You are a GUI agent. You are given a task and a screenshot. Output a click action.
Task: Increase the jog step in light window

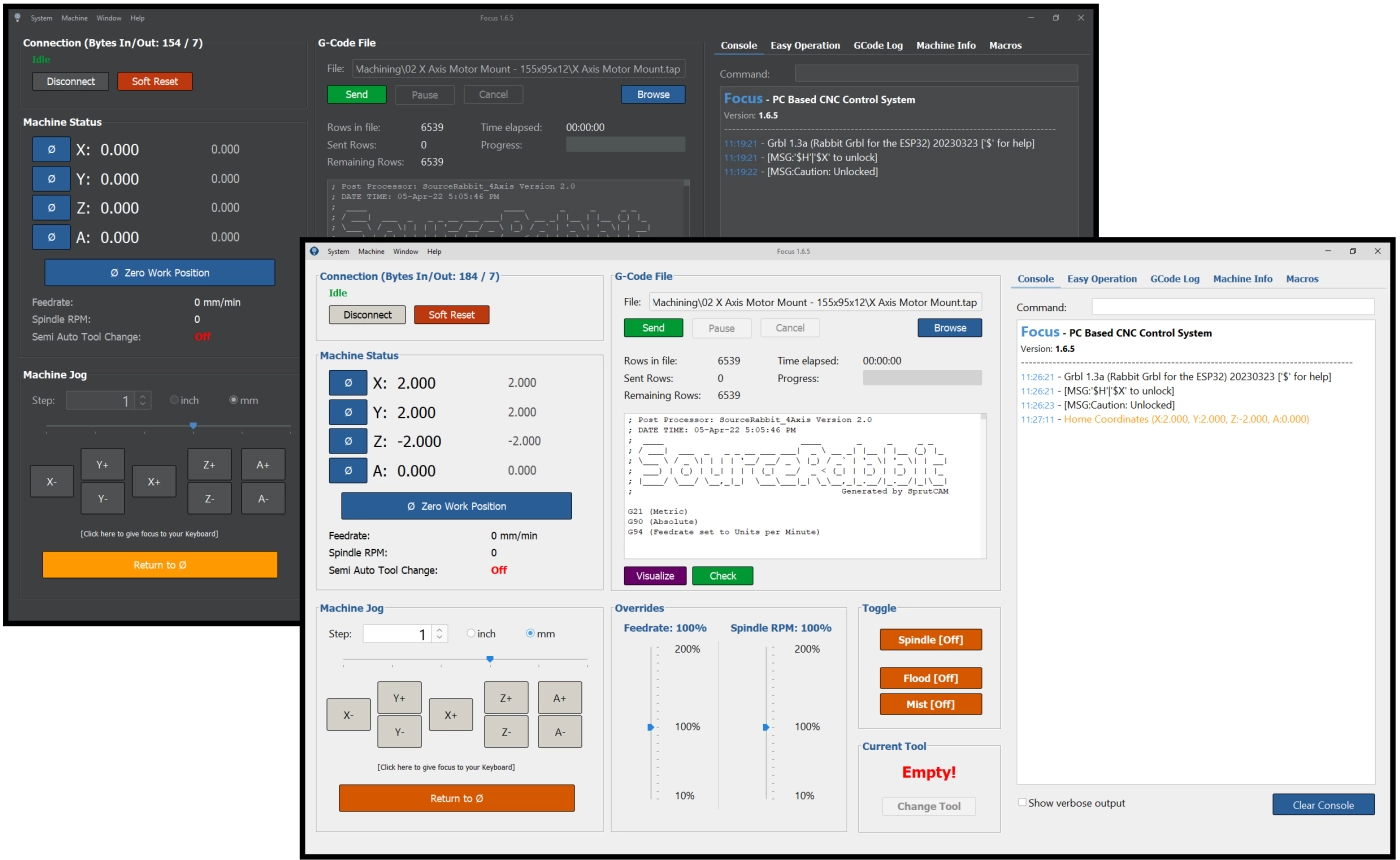coord(440,630)
